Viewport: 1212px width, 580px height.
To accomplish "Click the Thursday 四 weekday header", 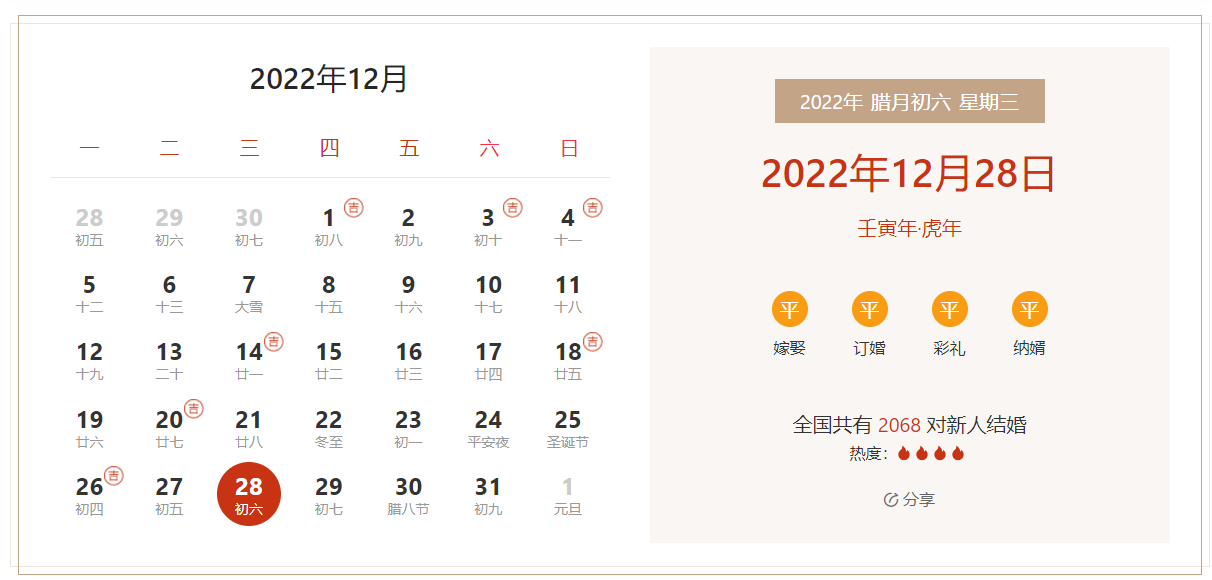I will tap(329, 149).
